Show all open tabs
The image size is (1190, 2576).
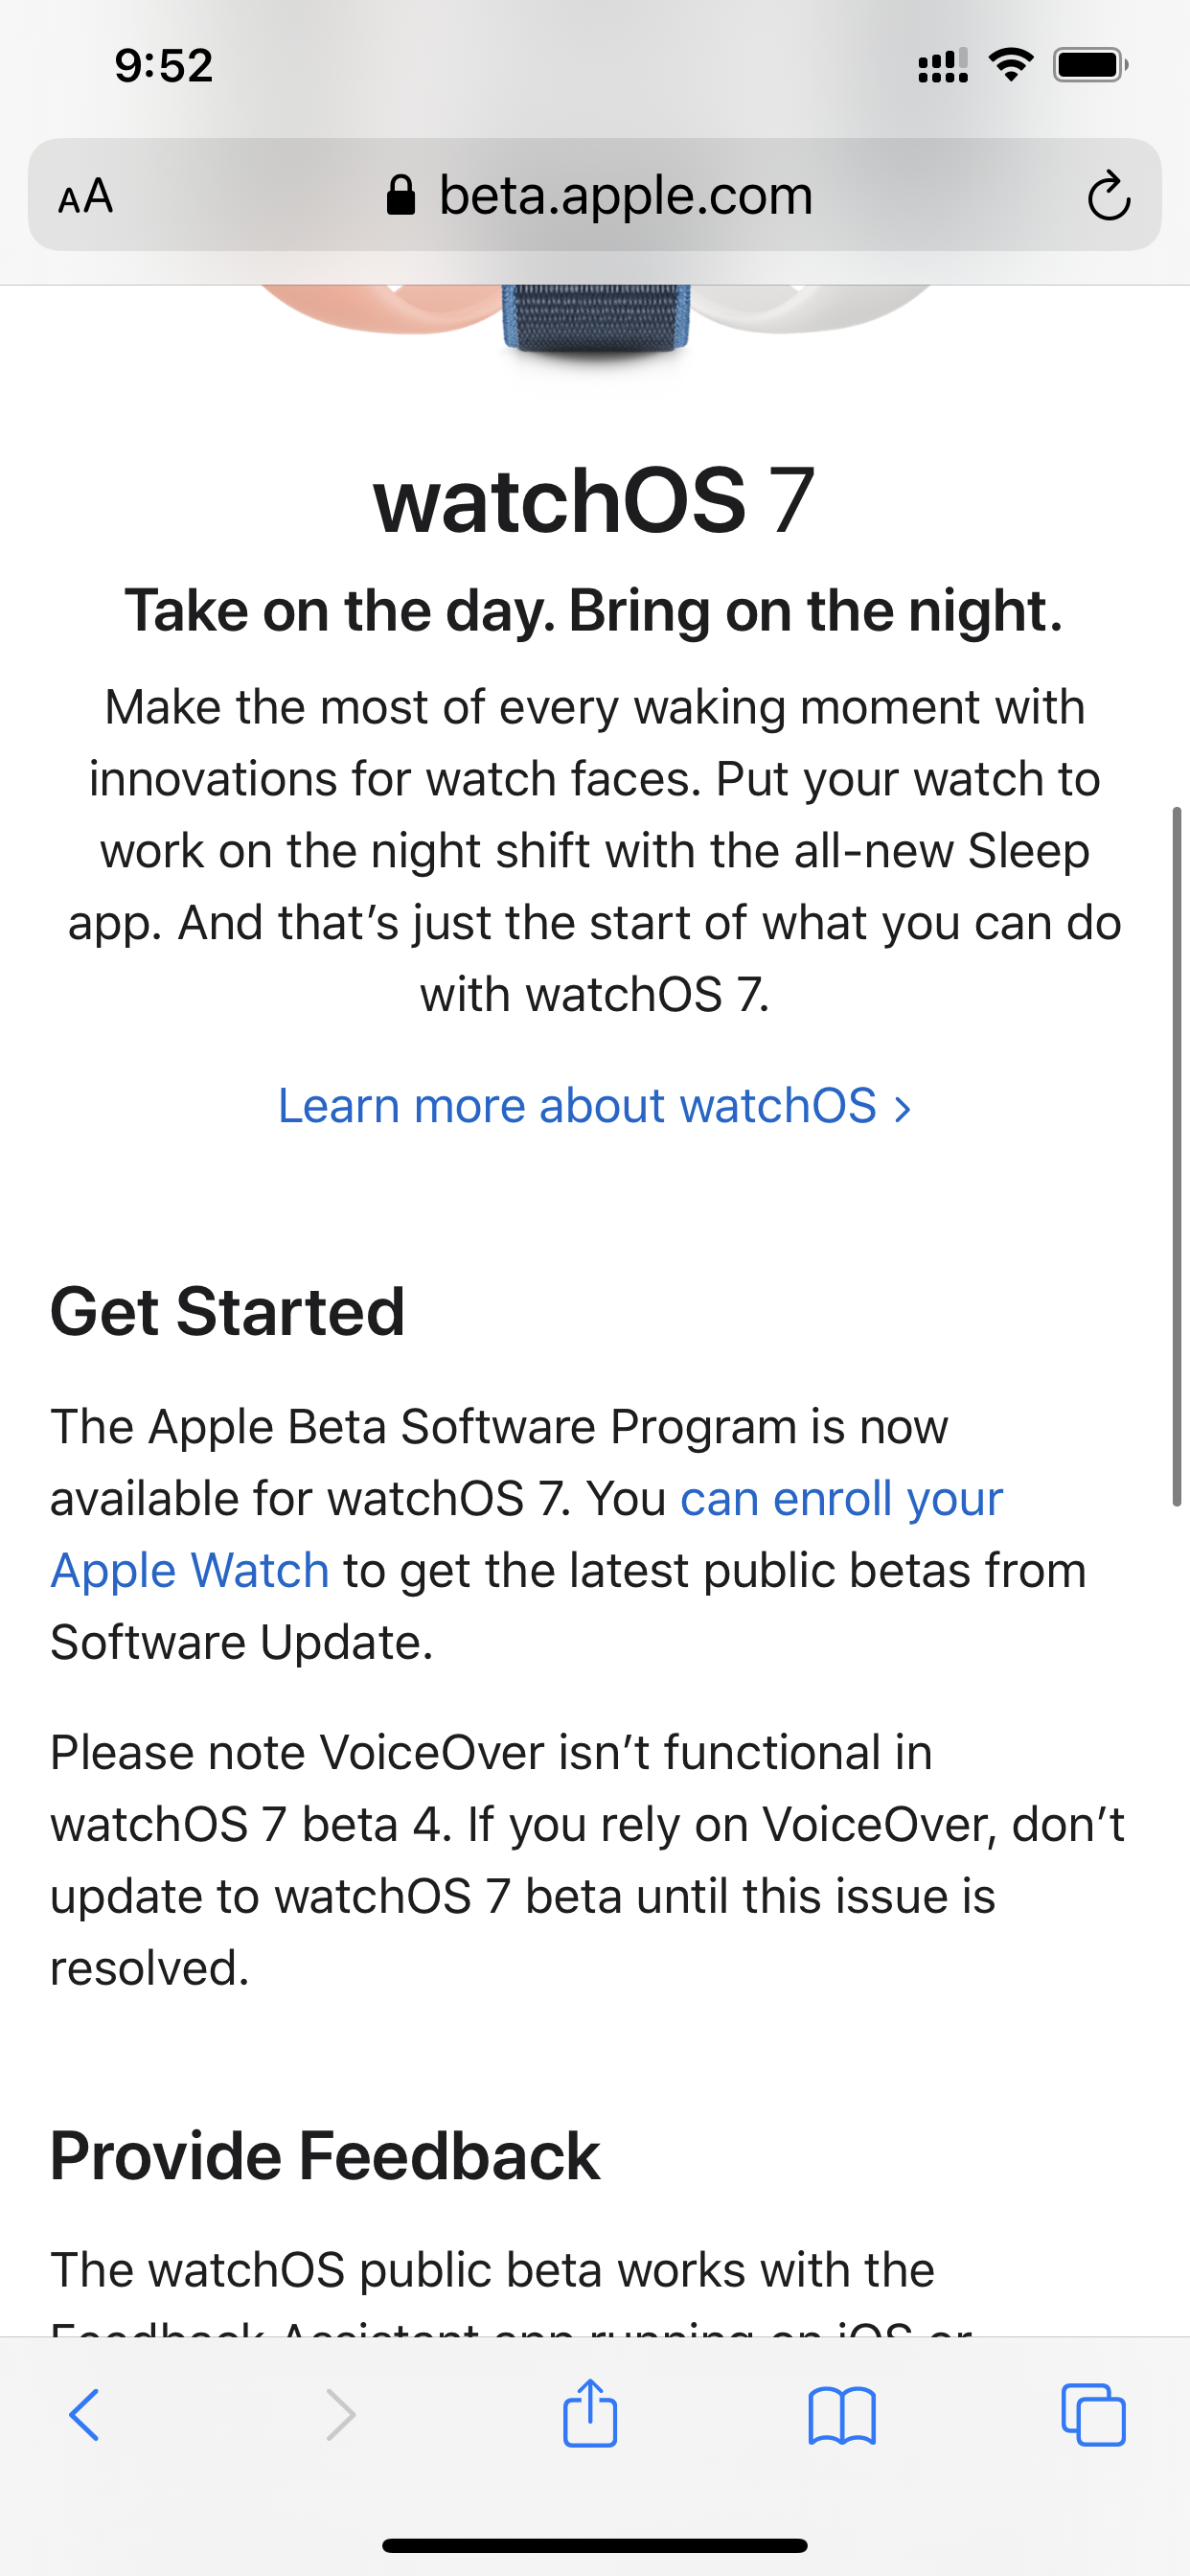pyautogui.click(x=1093, y=2416)
